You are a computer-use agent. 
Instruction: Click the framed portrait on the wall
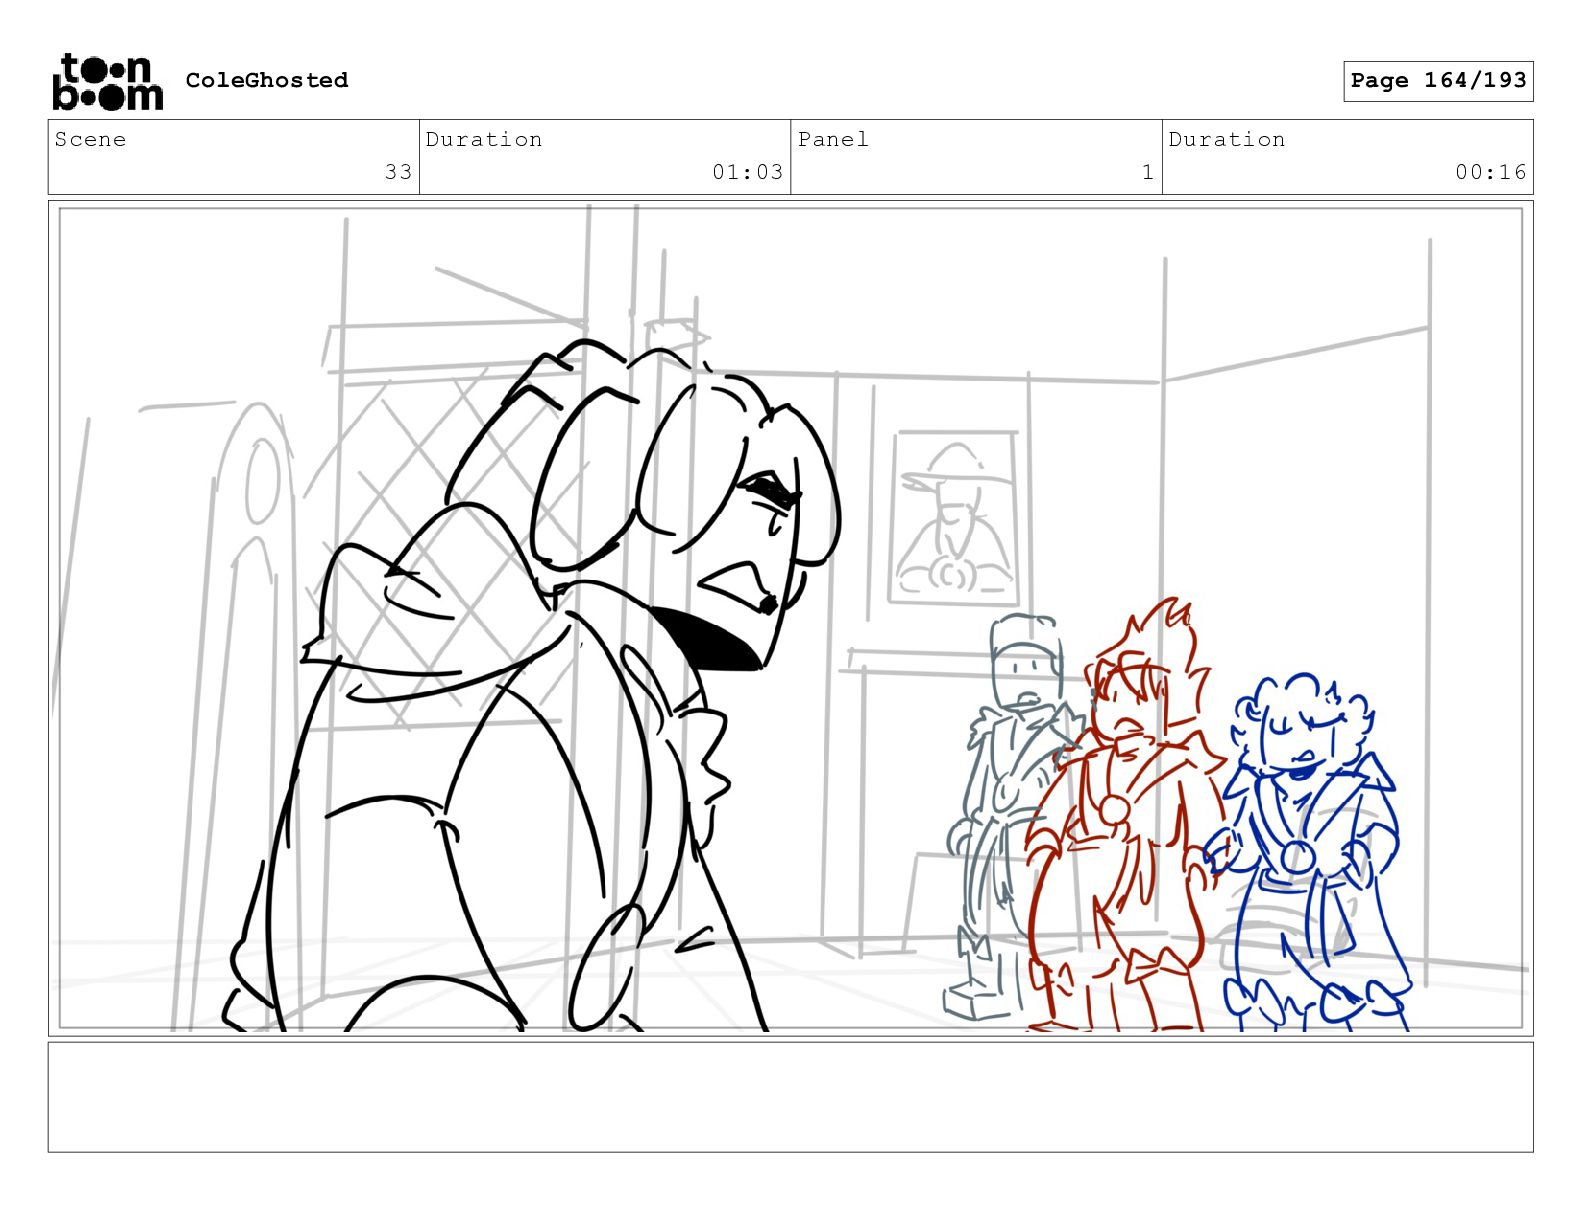[x=955, y=517]
